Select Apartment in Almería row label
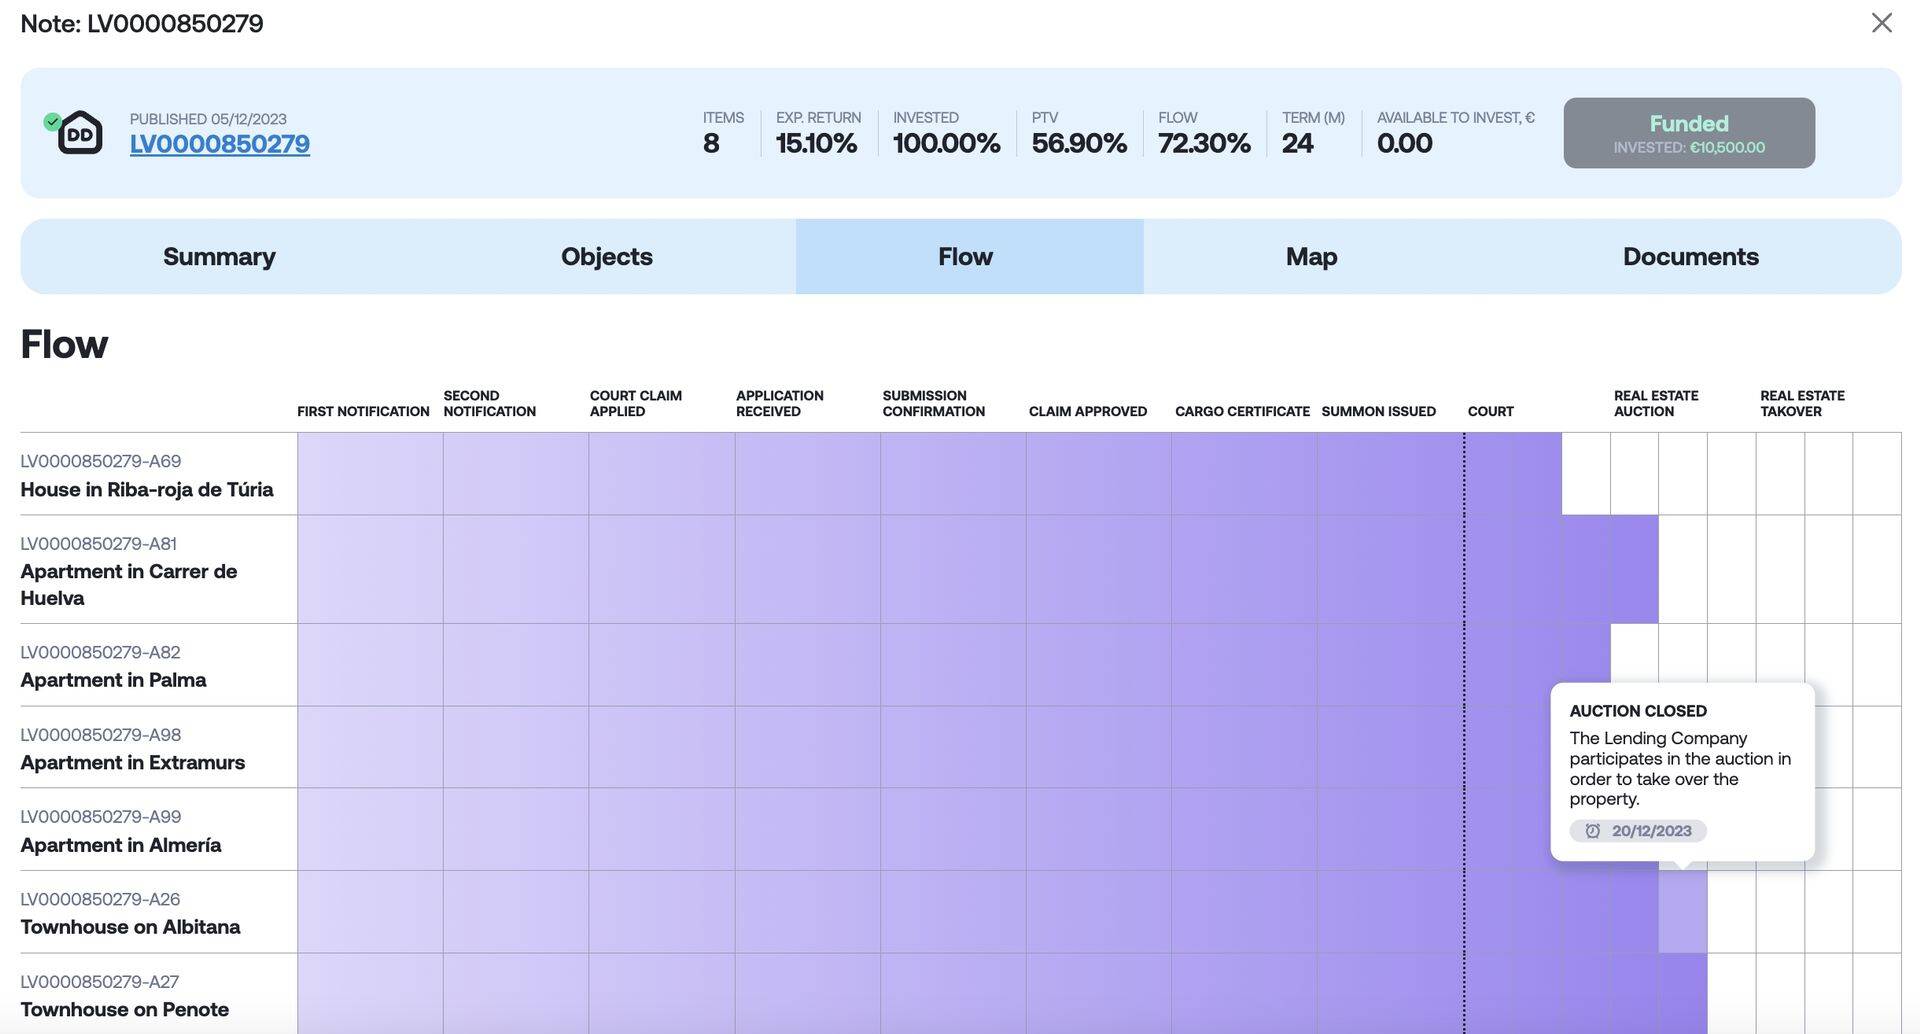 tap(121, 845)
